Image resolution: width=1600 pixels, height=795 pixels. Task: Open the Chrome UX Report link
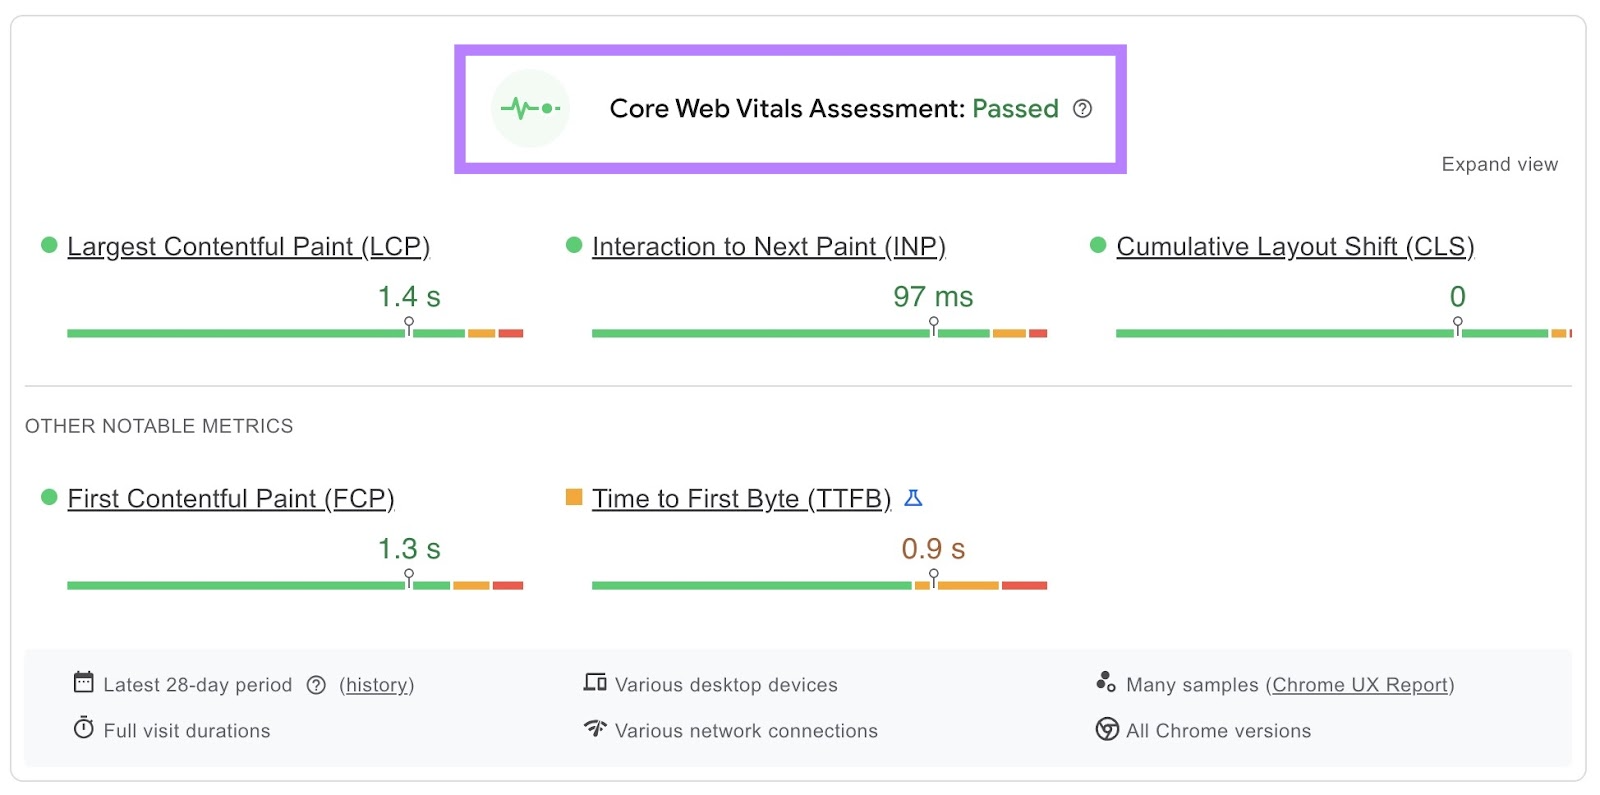1361,685
